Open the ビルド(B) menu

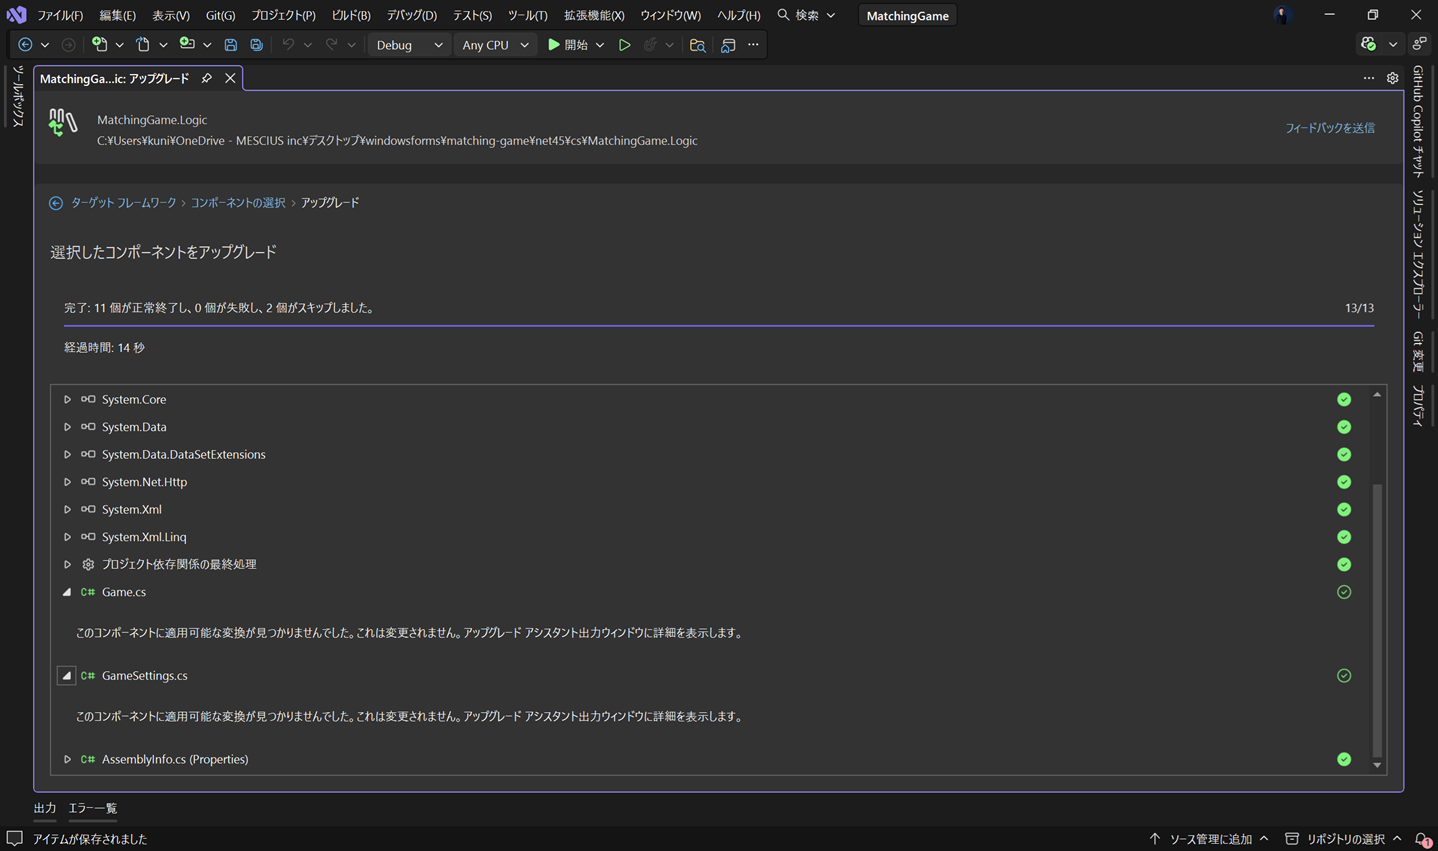(350, 15)
